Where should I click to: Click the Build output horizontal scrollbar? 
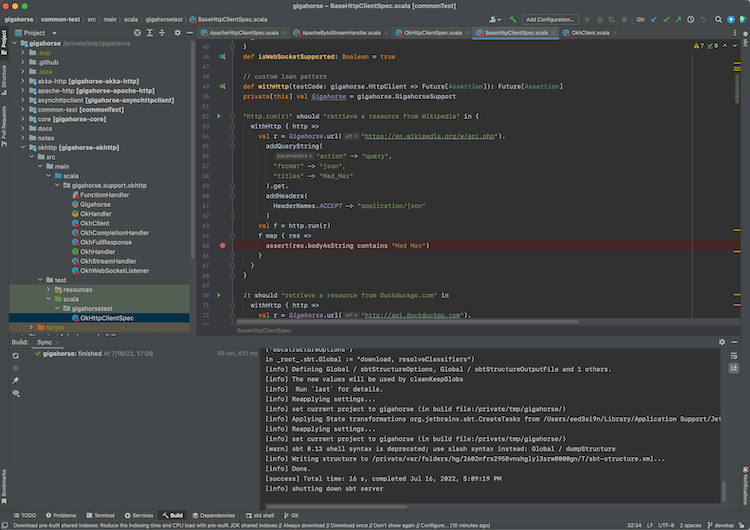[x=336, y=506]
